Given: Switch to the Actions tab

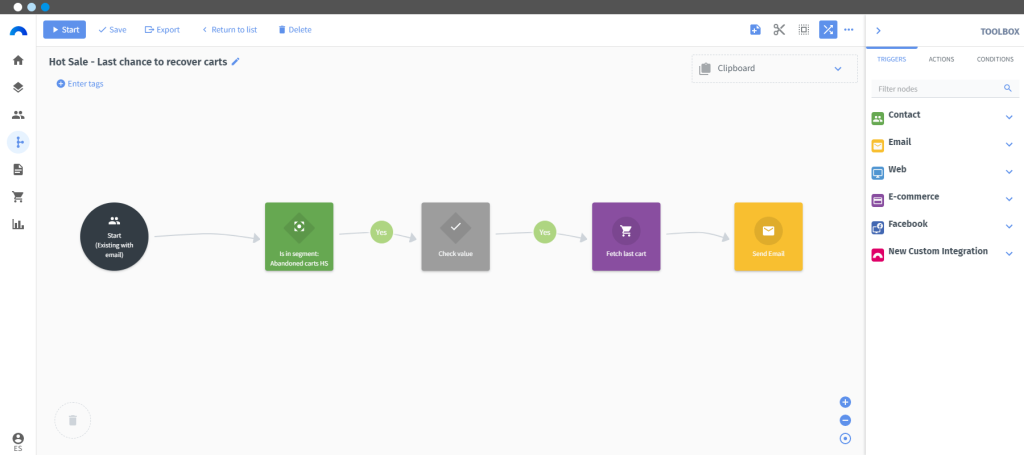Looking at the screenshot, I should click(941, 59).
